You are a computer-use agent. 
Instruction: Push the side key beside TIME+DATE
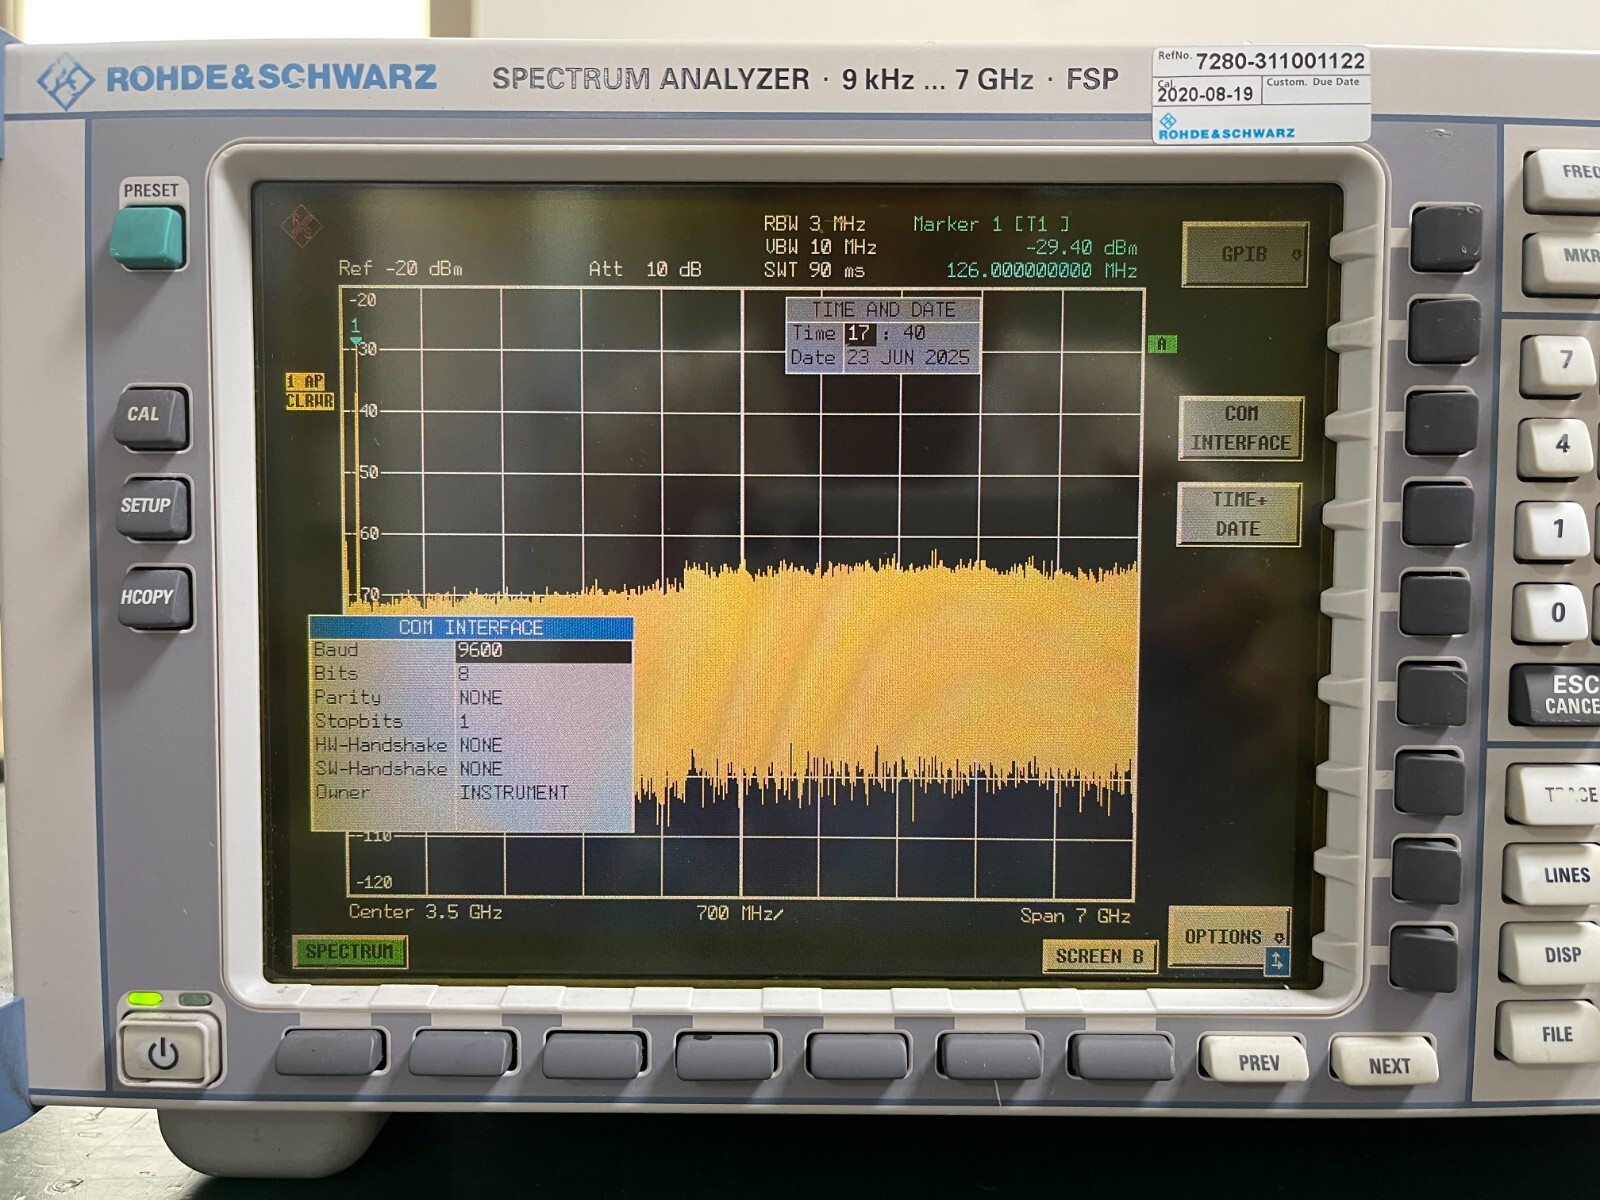[1437, 514]
